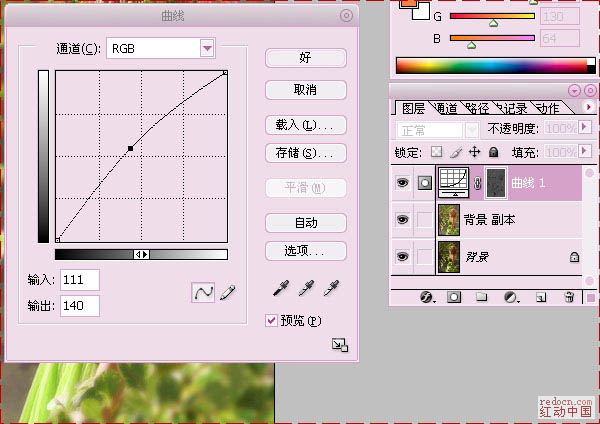This screenshot has width=600, height=424.
Task: Switch to the 路径 tab
Action: (x=478, y=109)
